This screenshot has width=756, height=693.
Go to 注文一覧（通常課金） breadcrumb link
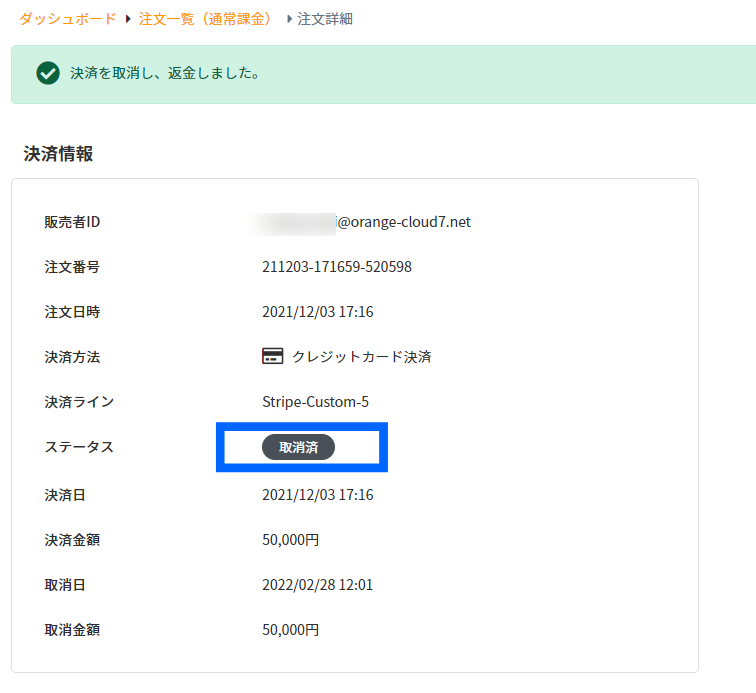coord(207,19)
